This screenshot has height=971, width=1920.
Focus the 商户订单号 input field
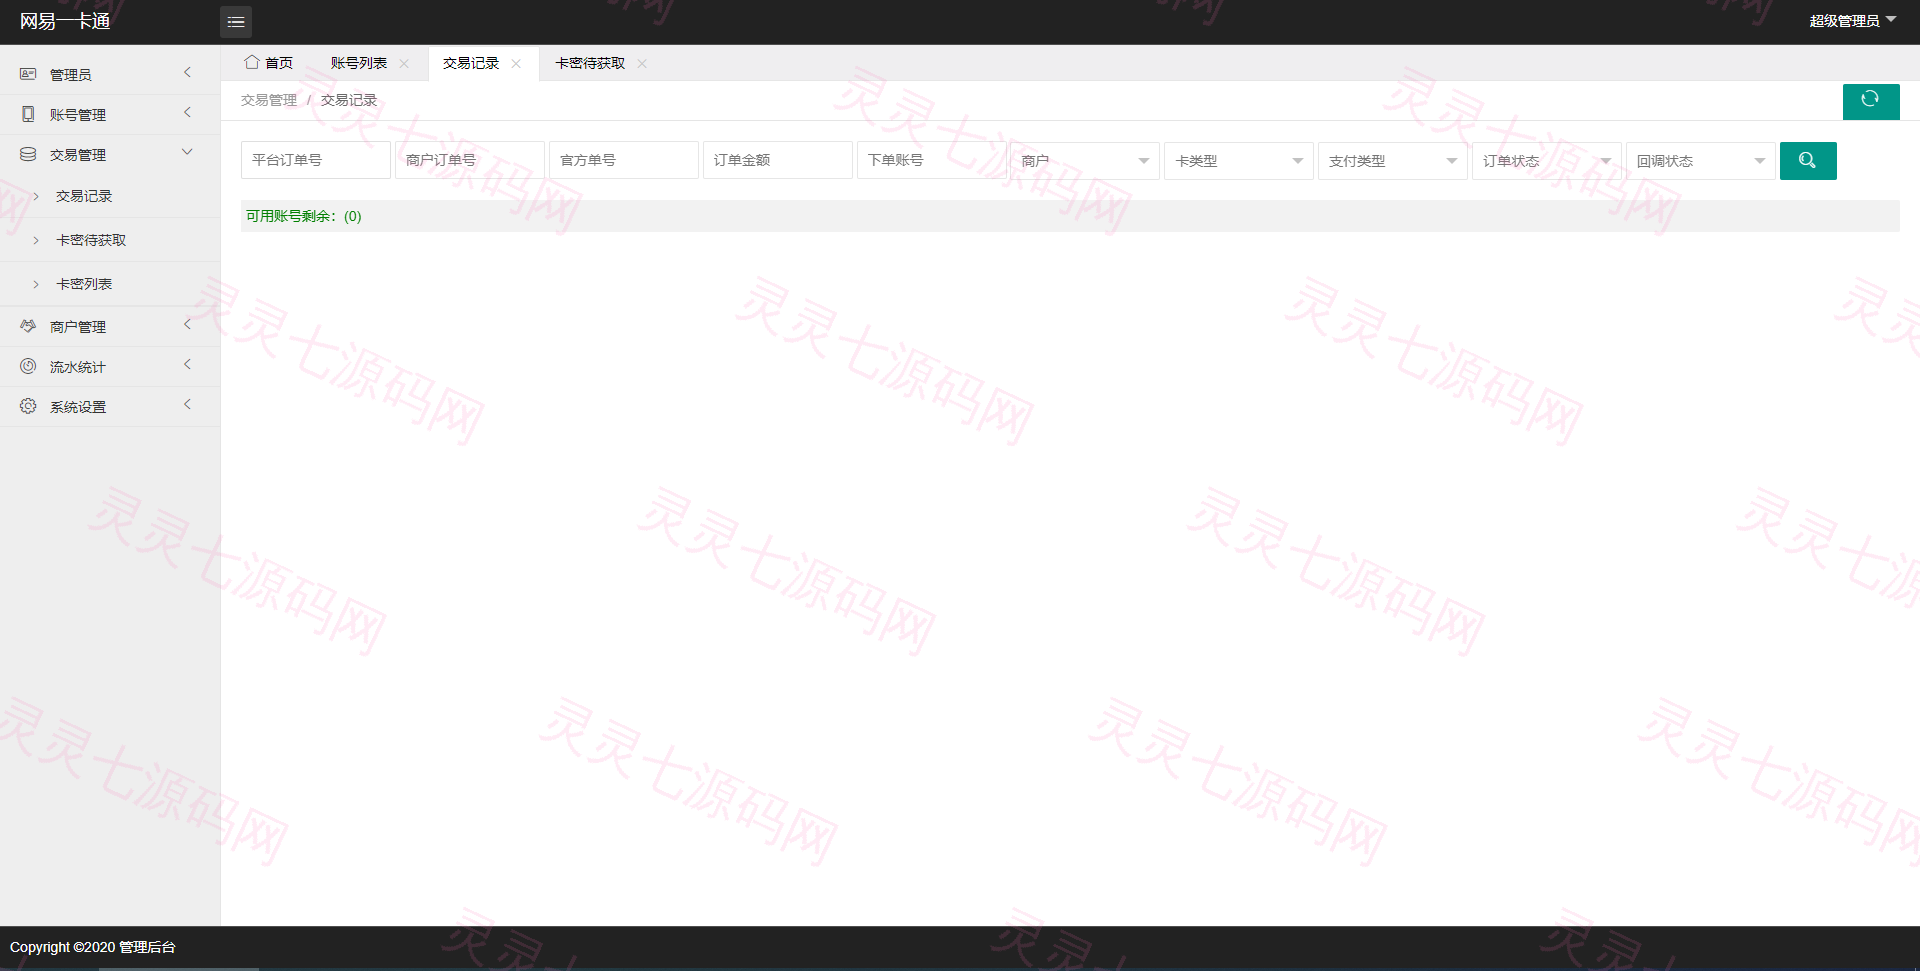tap(470, 160)
